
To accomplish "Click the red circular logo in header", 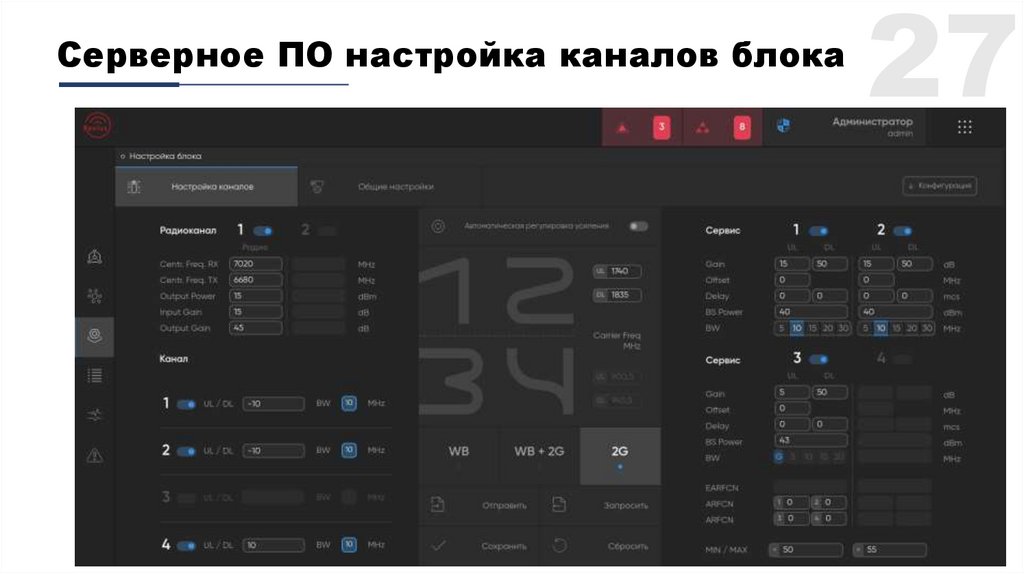I will (x=97, y=126).
